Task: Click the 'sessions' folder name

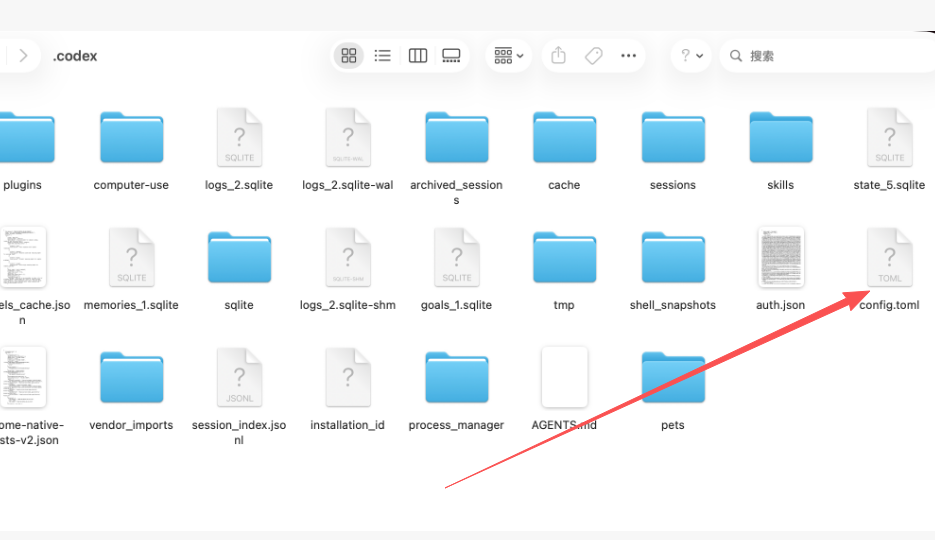Action: pos(673,185)
